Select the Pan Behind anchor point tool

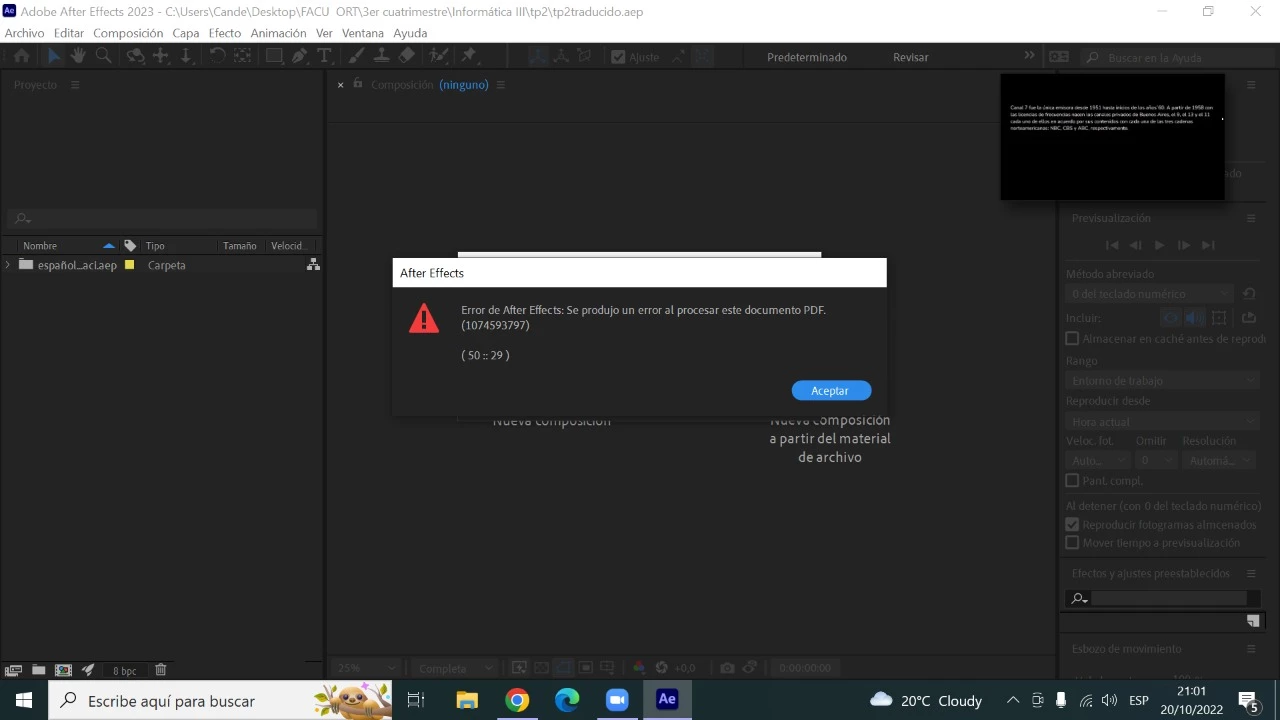coord(241,57)
